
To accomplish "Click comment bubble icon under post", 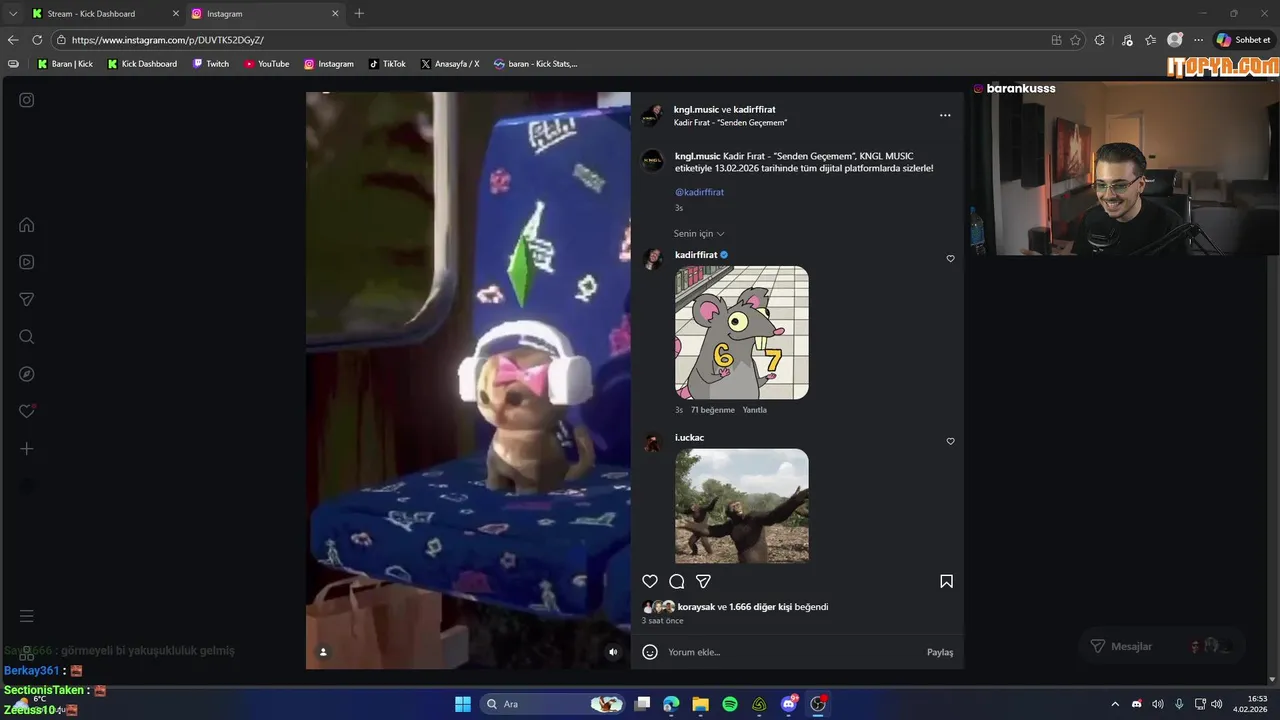I will (677, 581).
